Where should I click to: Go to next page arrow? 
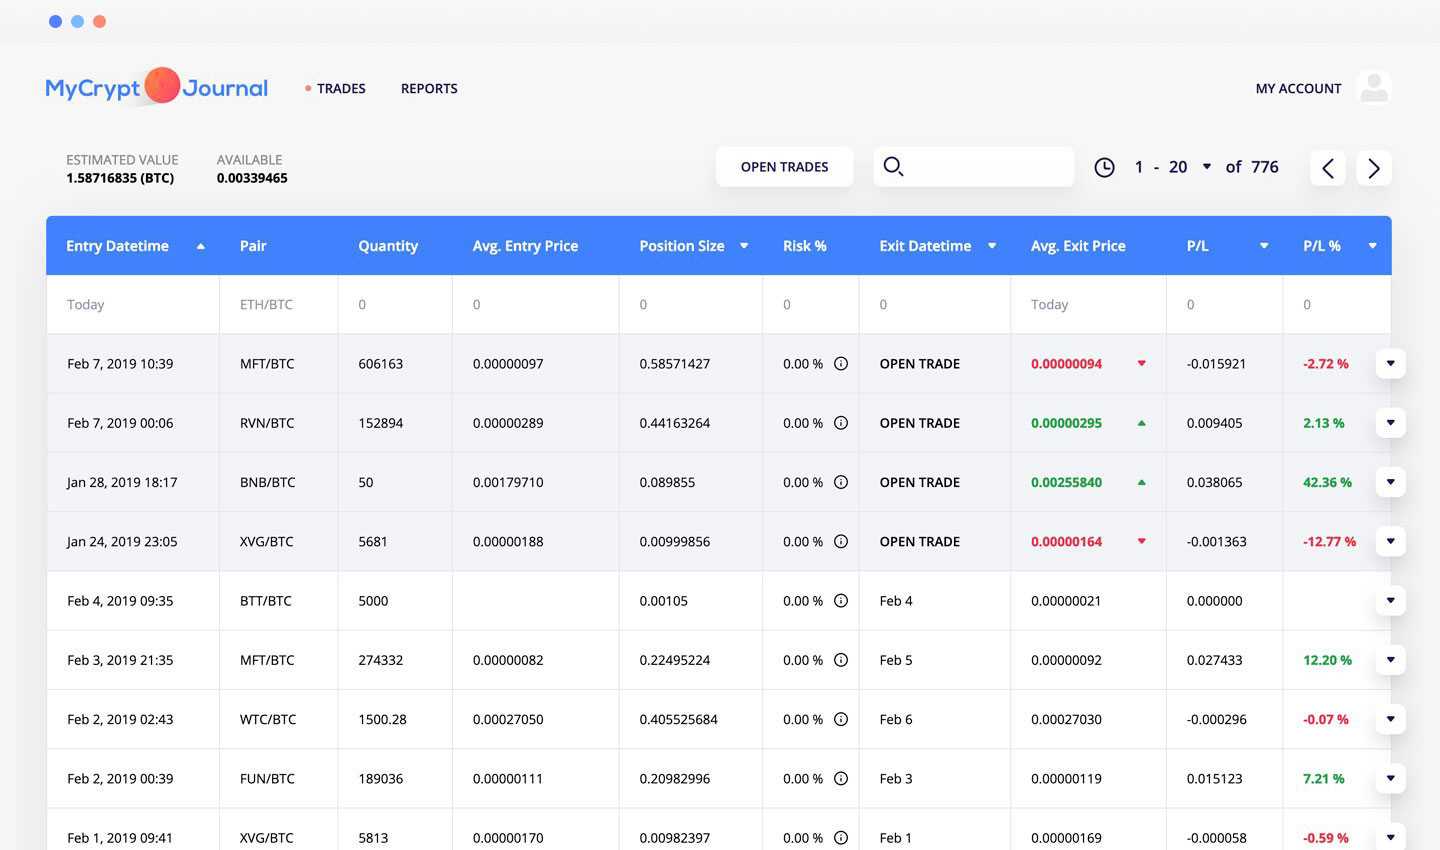point(1374,168)
